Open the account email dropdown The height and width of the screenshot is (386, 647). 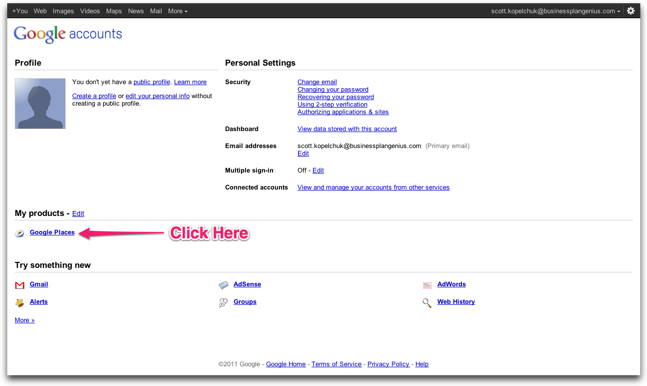[x=555, y=11]
